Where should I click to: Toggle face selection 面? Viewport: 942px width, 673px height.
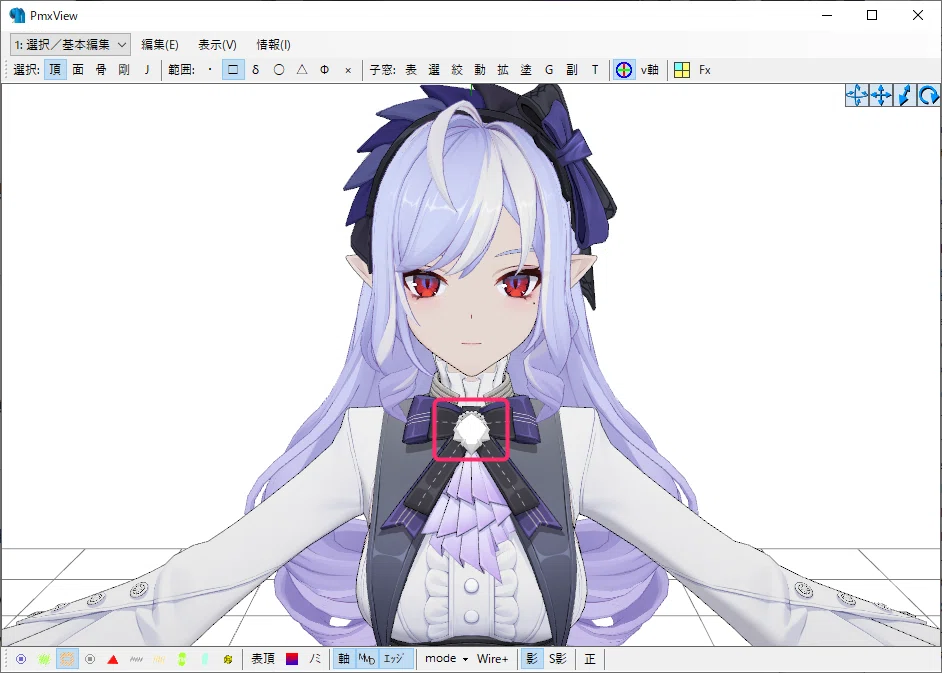click(x=78, y=70)
